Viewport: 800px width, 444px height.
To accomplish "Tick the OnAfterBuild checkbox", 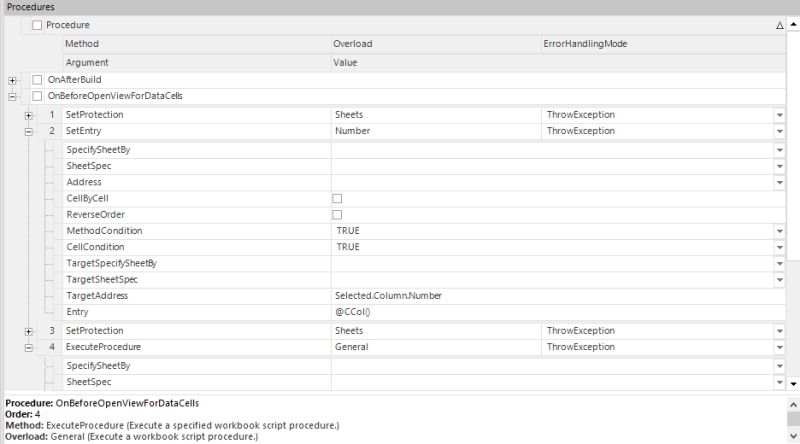I will tap(37, 80).
